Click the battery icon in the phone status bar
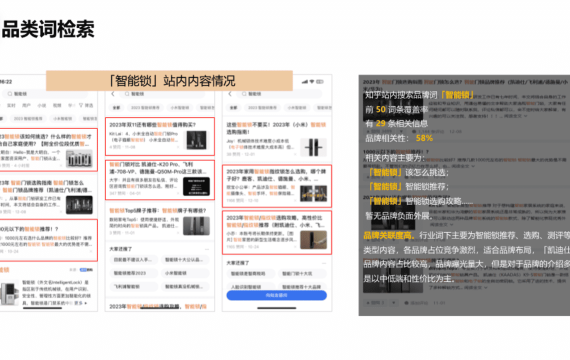Screen dimensions: 570x360 [x=320, y=82]
